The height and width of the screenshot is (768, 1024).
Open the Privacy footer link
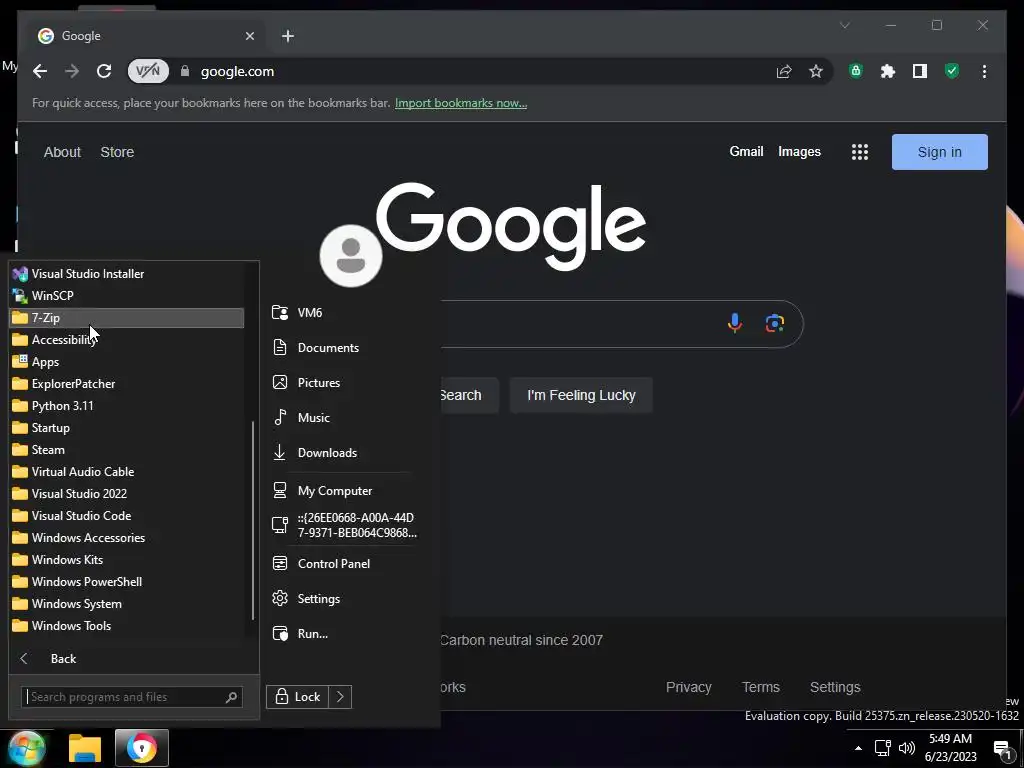pyautogui.click(x=688, y=687)
